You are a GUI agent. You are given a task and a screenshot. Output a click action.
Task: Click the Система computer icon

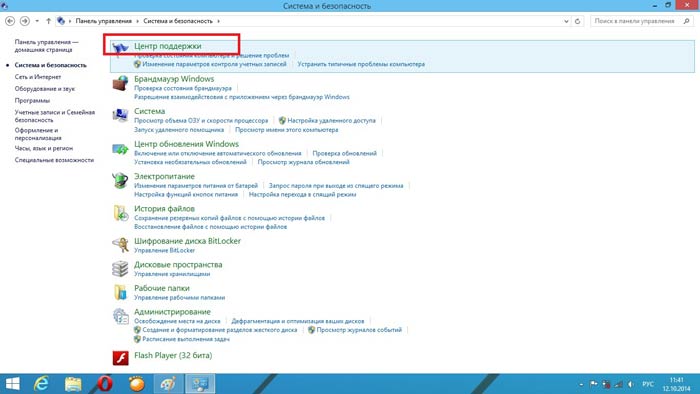pos(120,115)
